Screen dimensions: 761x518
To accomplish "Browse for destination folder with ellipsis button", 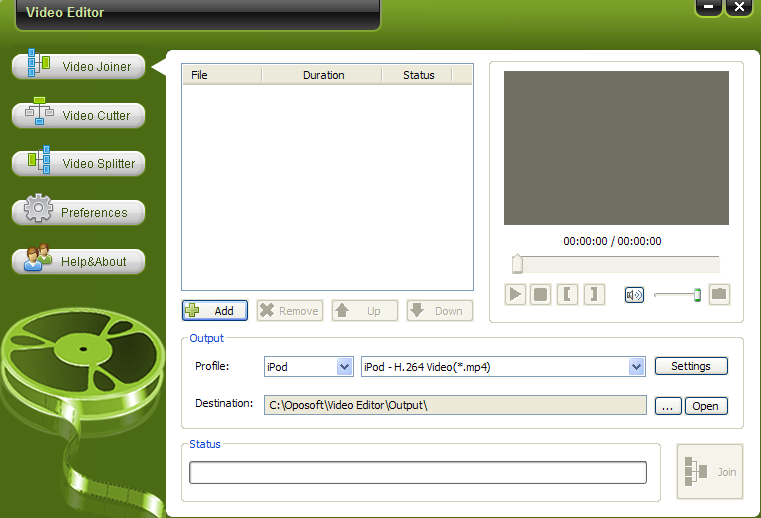I will (668, 406).
